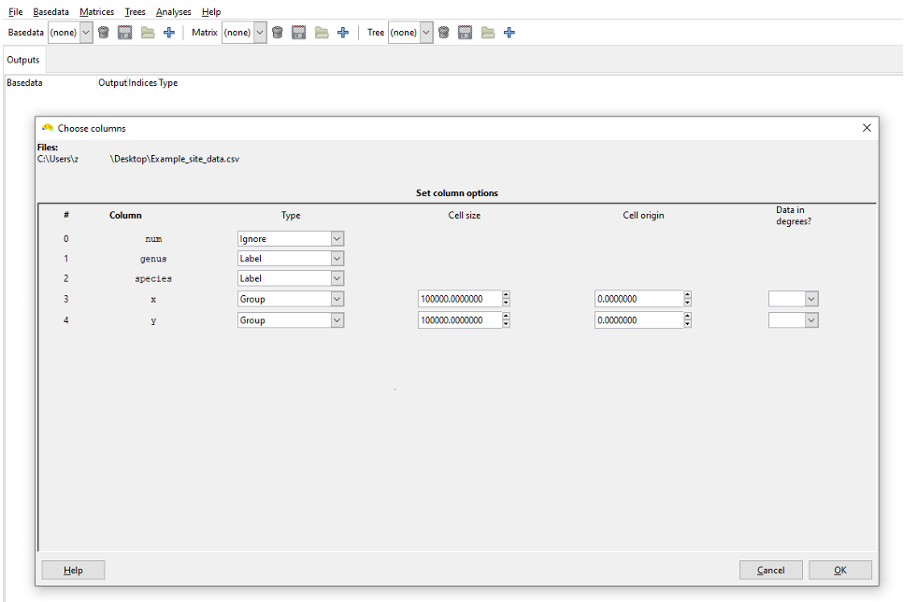The width and height of the screenshot is (904, 602).
Task: Open the Analyses menu
Action: [173, 12]
